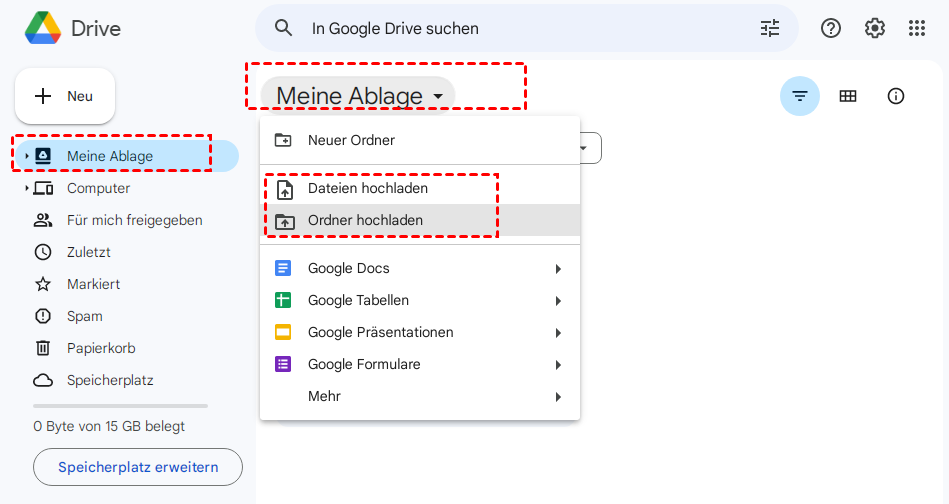Image resolution: width=949 pixels, height=504 pixels.
Task: Click Speicherplatz erweitern button
Action: pyautogui.click(x=138, y=467)
